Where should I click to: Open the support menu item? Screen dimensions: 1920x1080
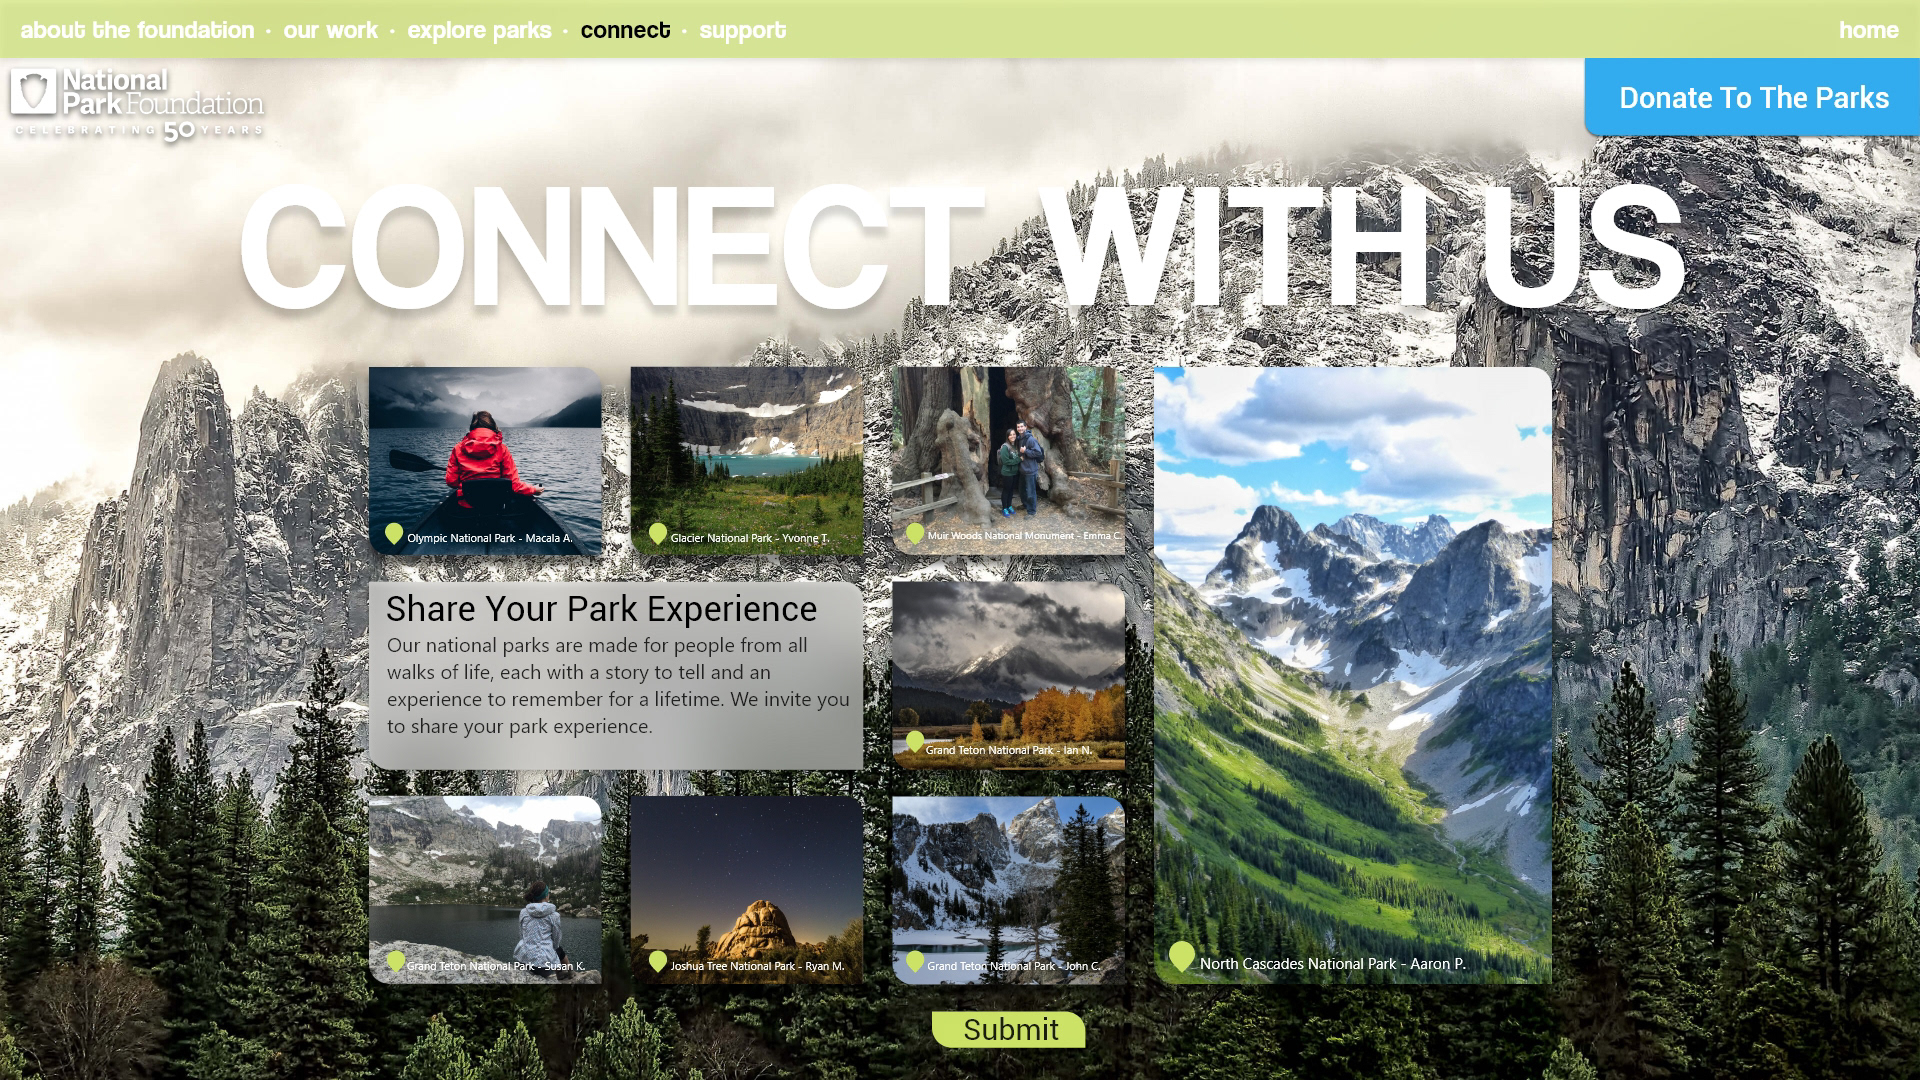pos(742,30)
